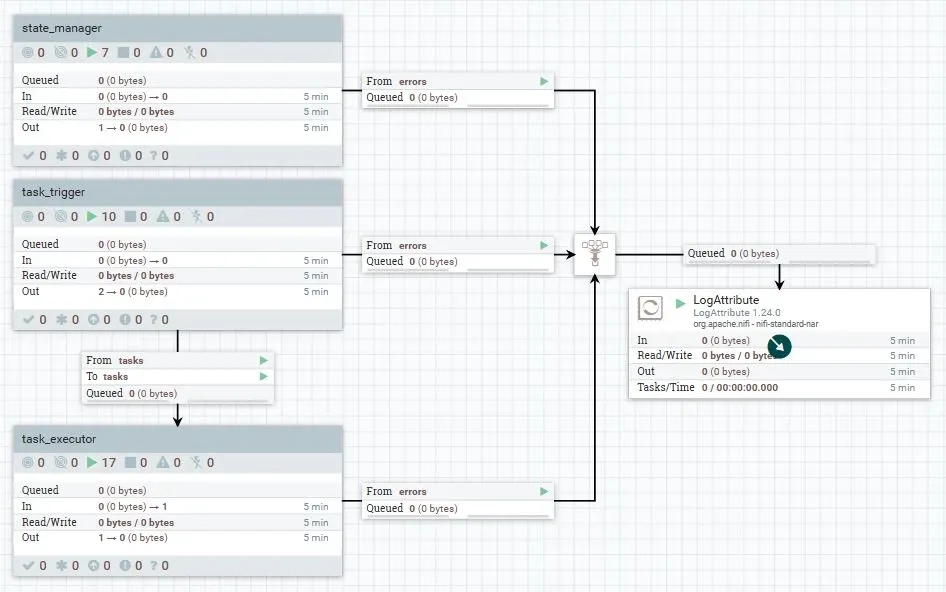Click the transmitting ports icon in state_manager
Image resolution: width=946 pixels, height=592 pixels.
(x=27, y=53)
